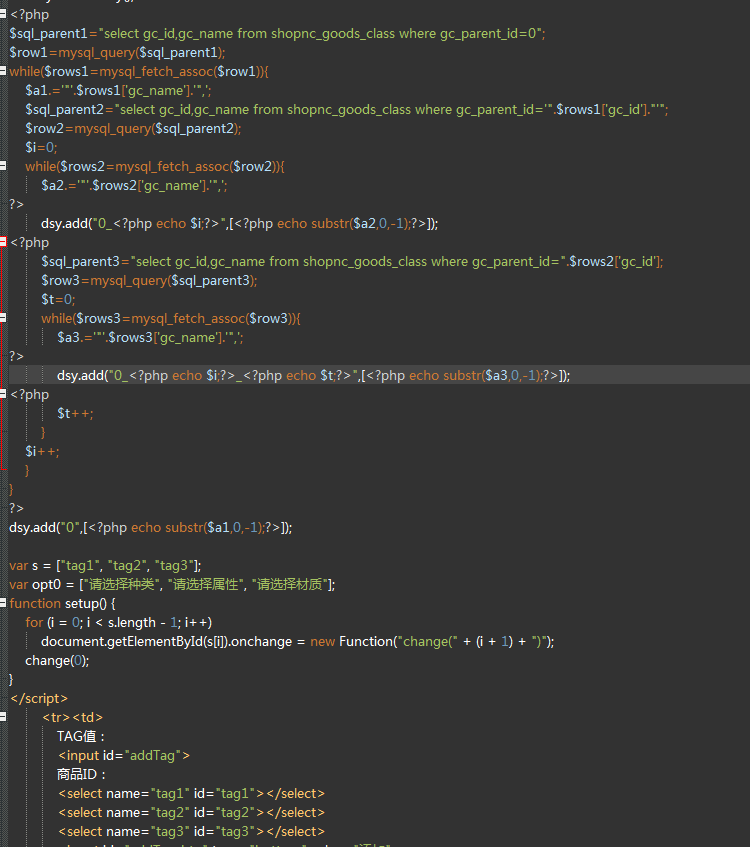Click the var s = ["tag1", "tag2", "tag3"] line
This screenshot has height=847, width=750.
click(x=105, y=566)
